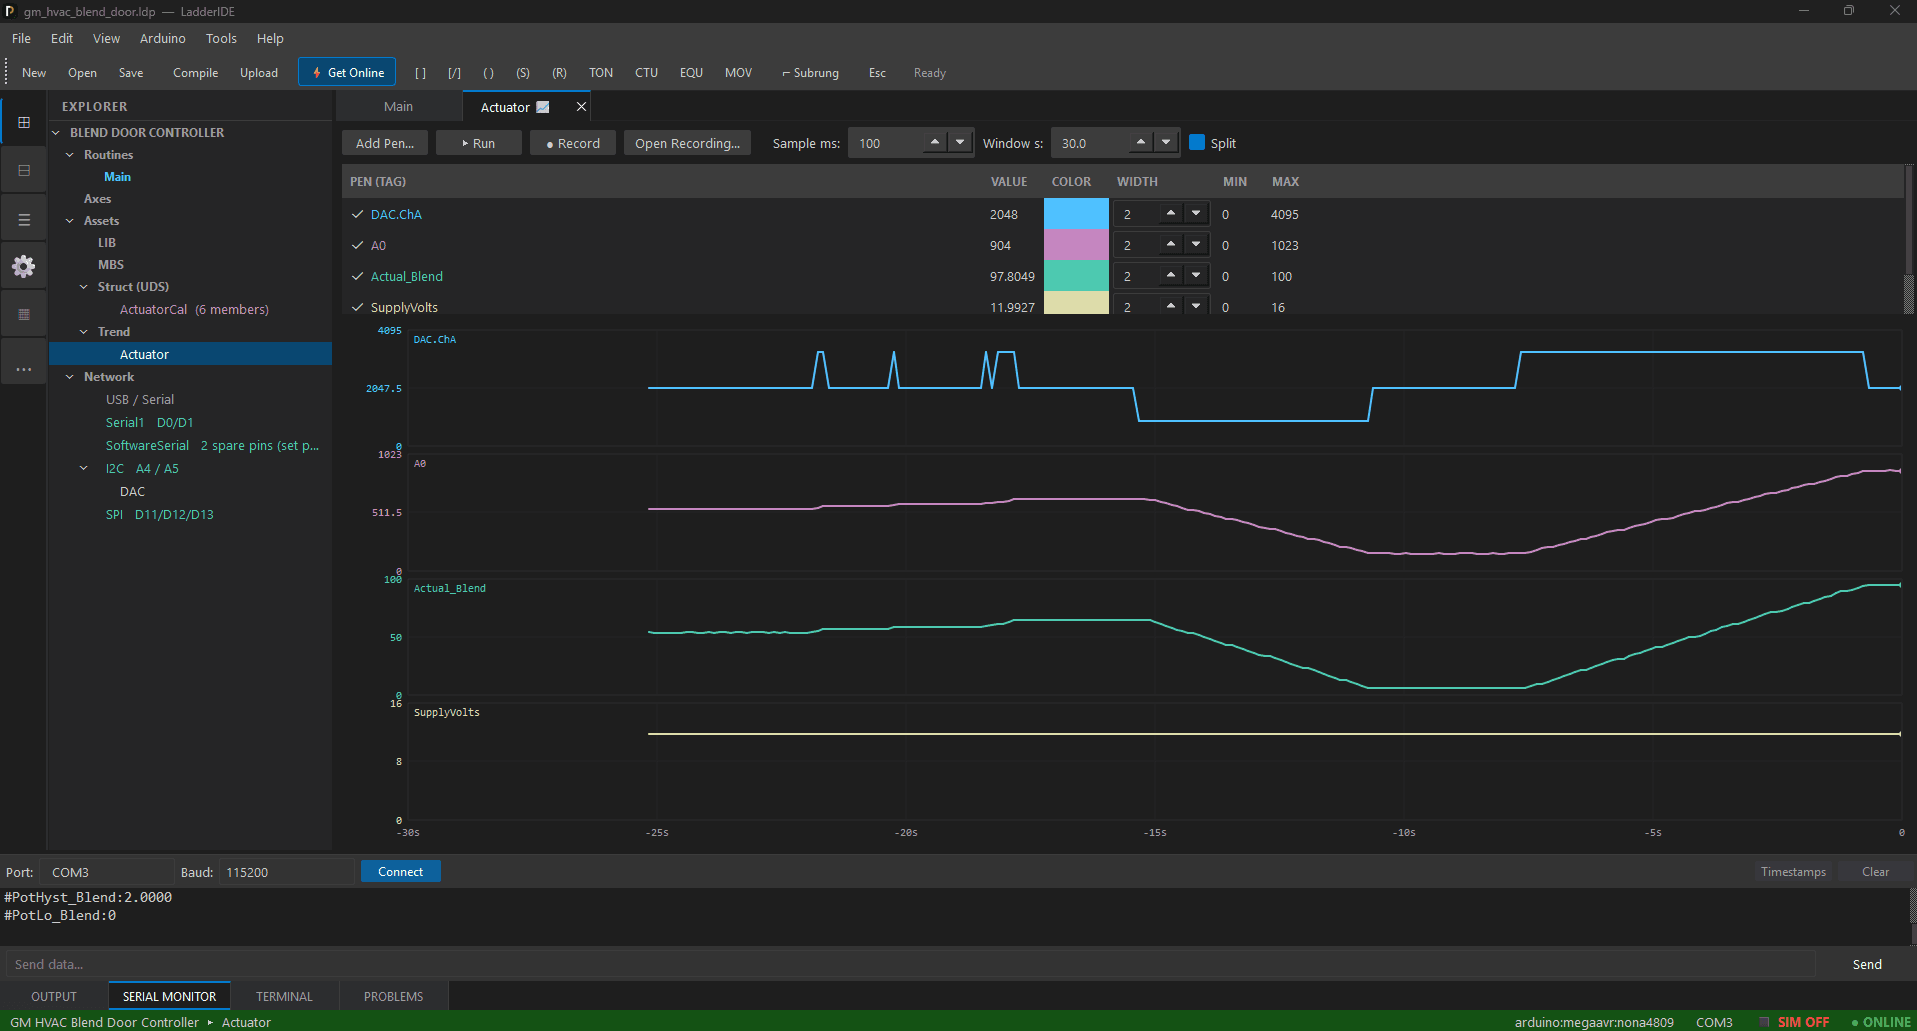Clear the serial monitor output

[1875, 872]
